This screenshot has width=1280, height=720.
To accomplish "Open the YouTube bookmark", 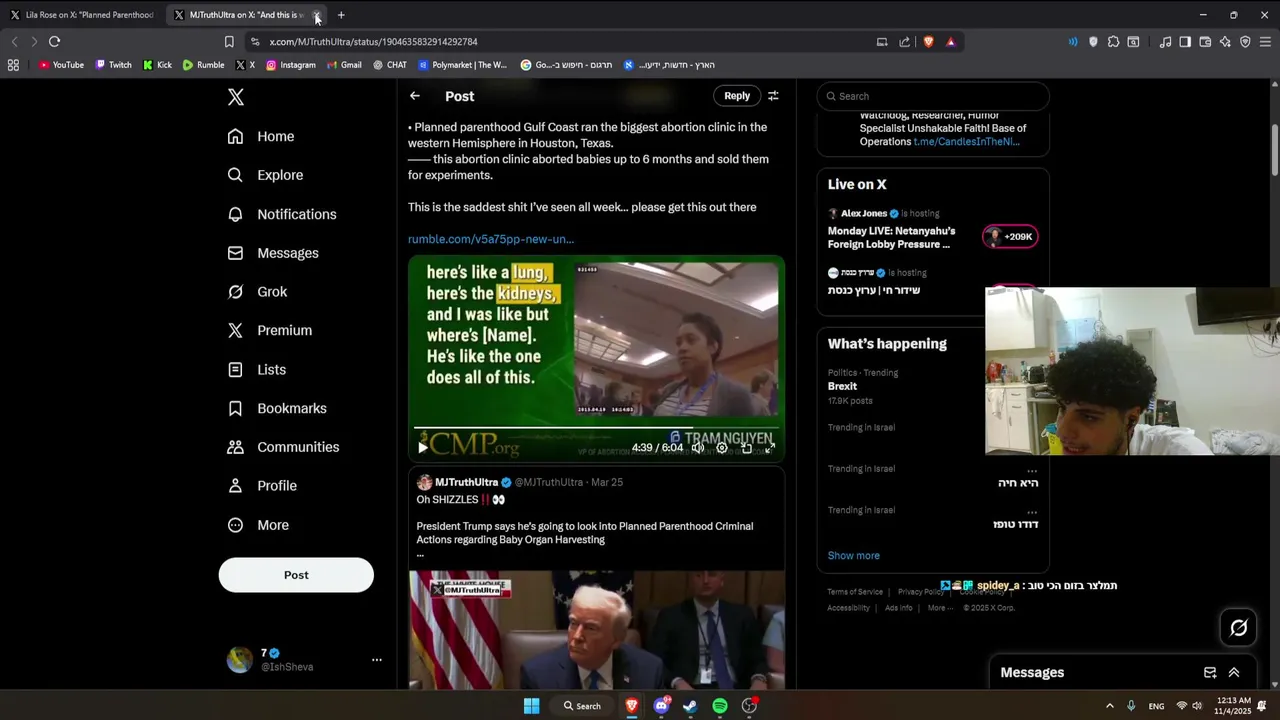I will click(x=62, y=65).
